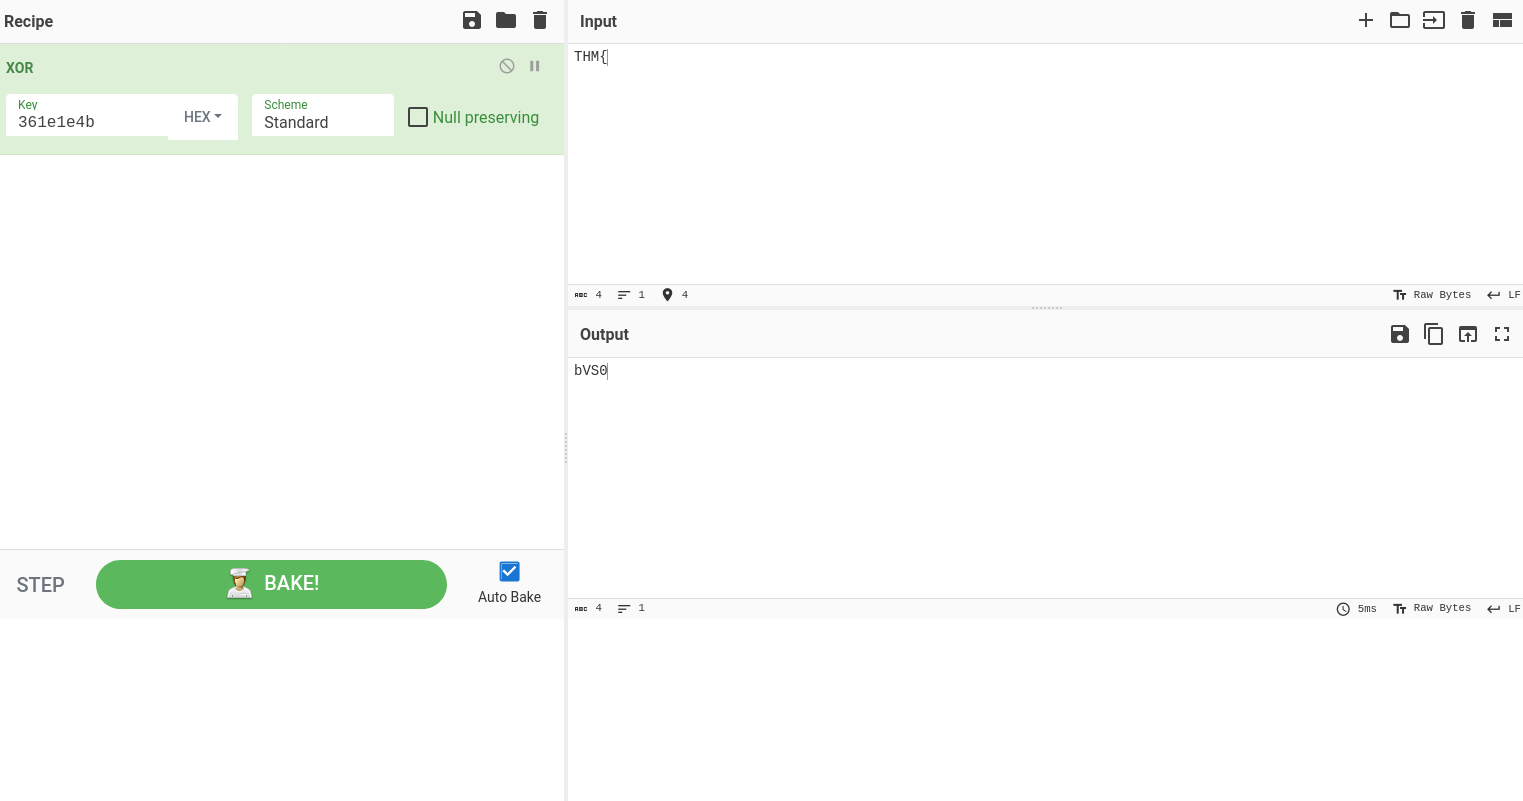Disable the XOR operation
Image resolution: width=1523 pixels, height=801 pixels.
coord(507,66)
